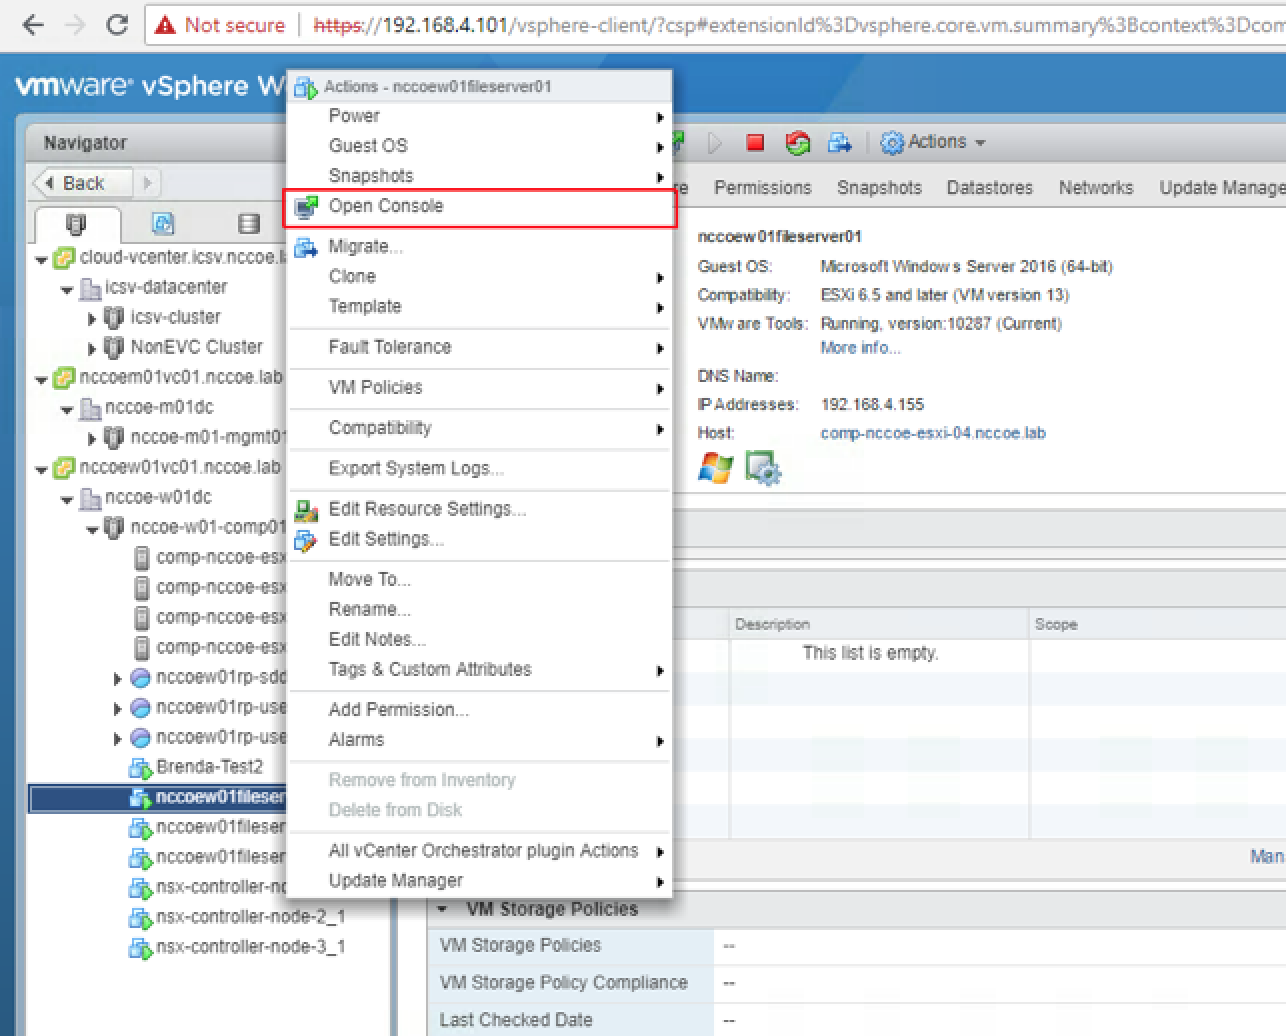The width and height of the screenshot is (1286, 1036).
Task: Collapse the nccoe-w01-comp01 cluster node
Action: coord(92,529)
